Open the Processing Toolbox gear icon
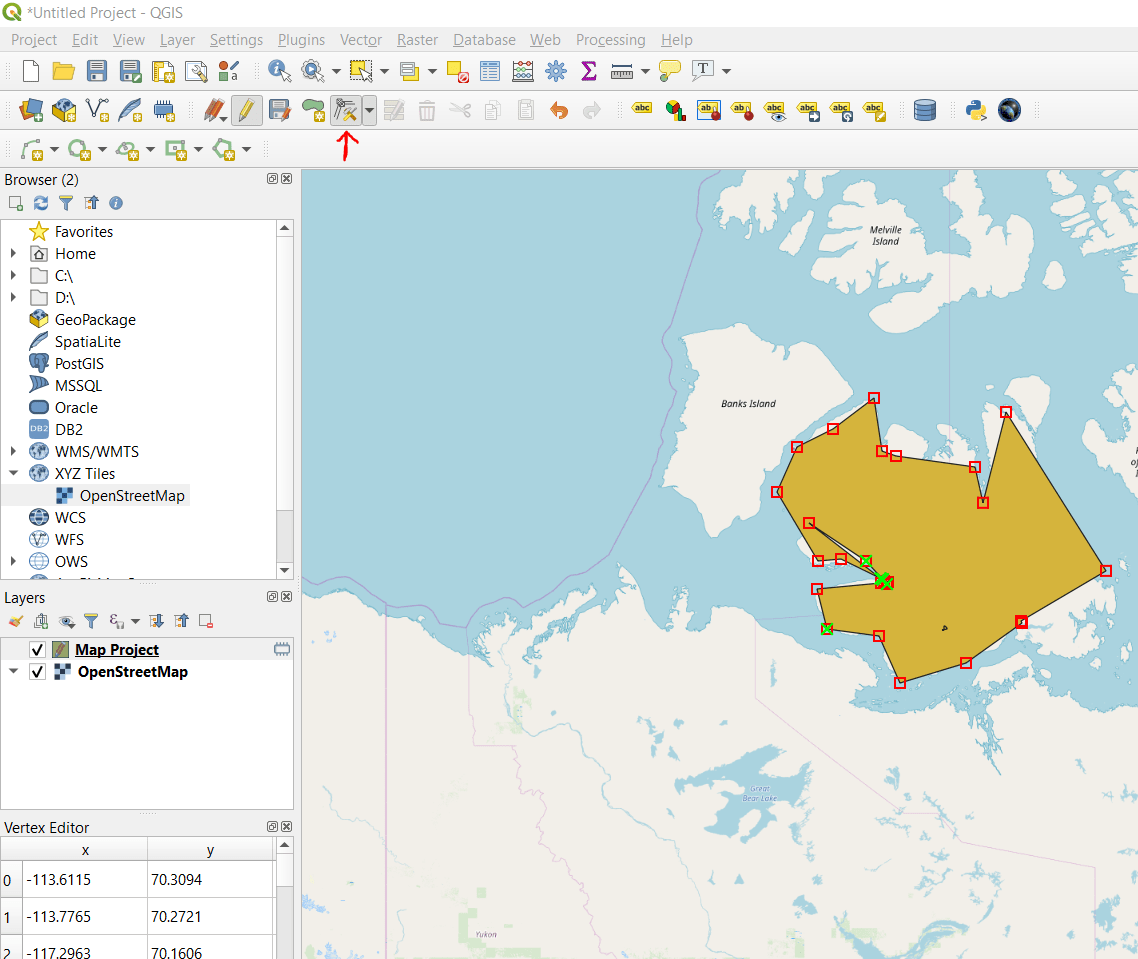The height and width of the screenshot is (959, 1138). (556, 71)
